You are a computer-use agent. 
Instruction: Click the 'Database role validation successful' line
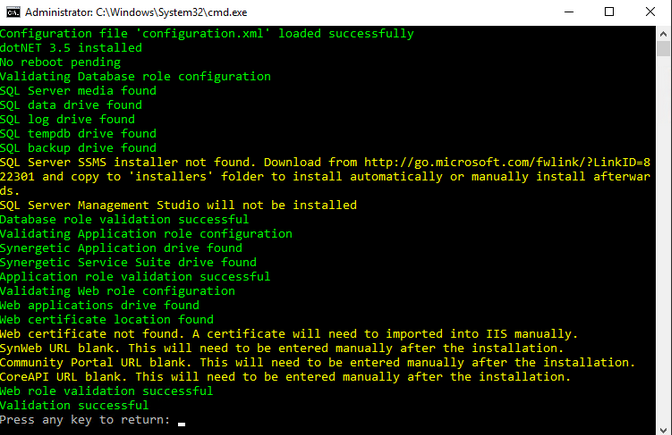[124, 219]
